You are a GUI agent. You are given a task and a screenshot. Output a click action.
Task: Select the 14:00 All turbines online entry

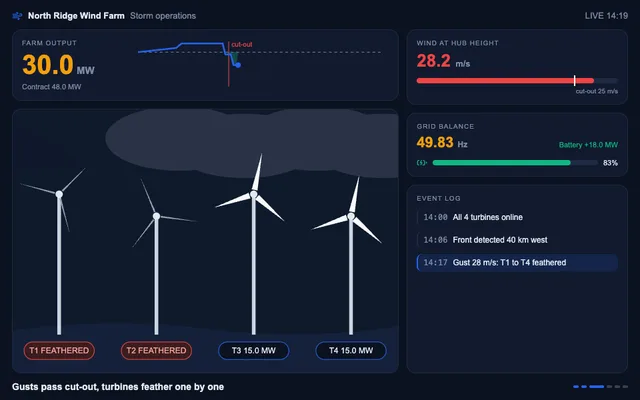[517, 217]
